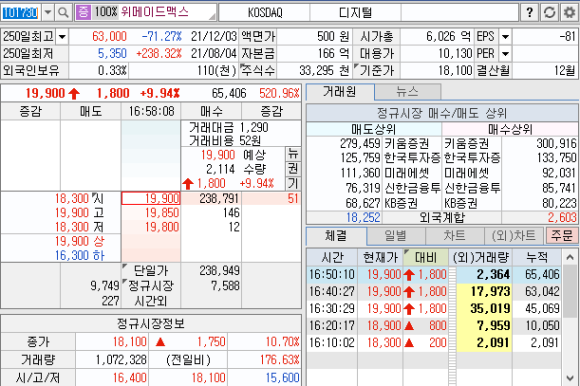Click the 주식수 label

click(259, 70)
